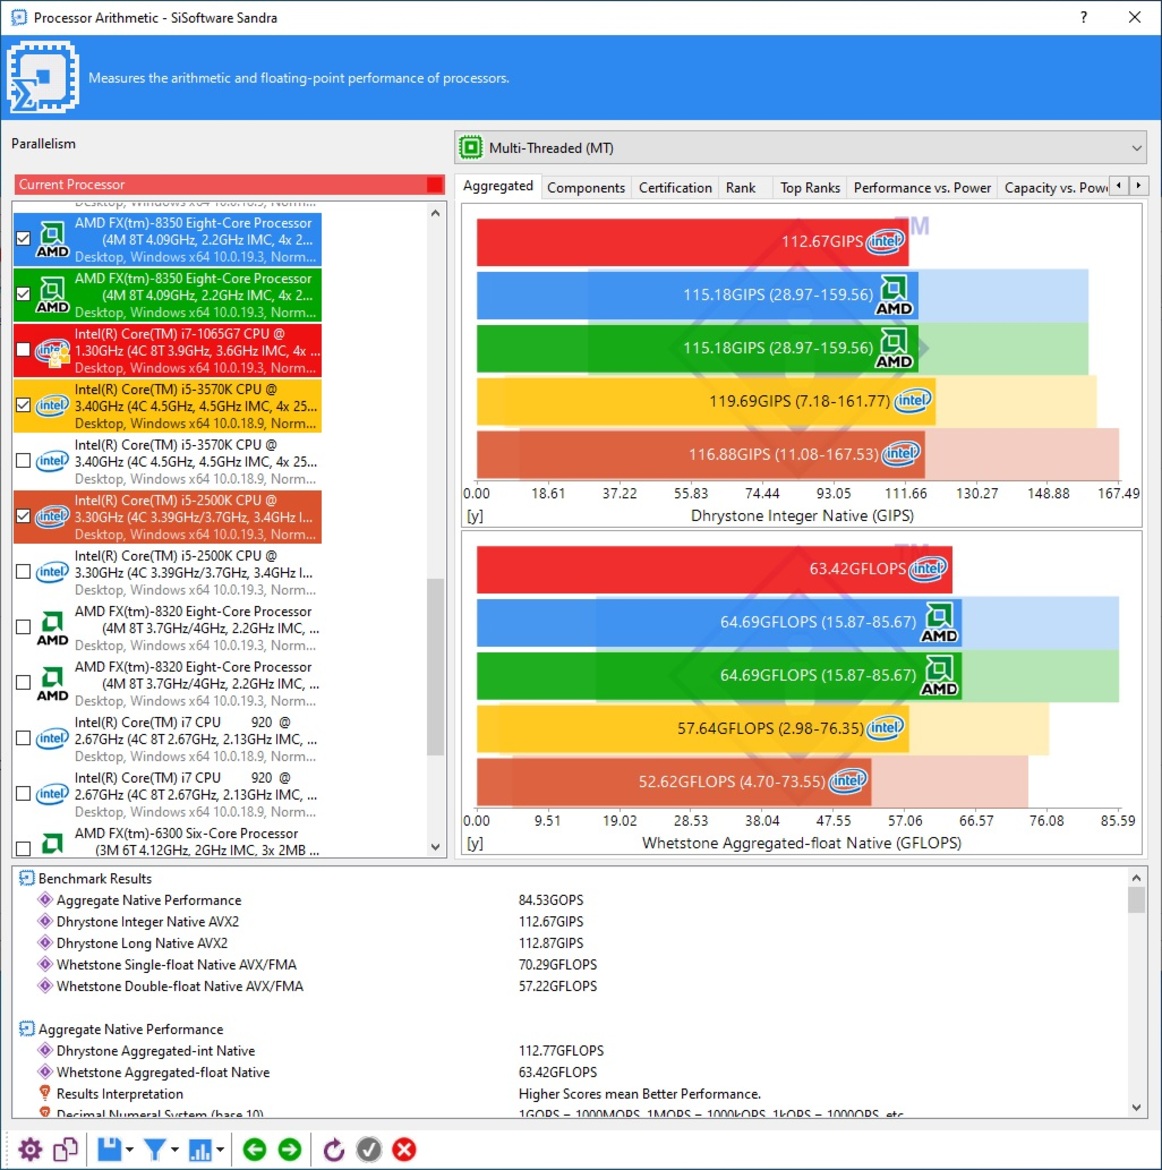Screen dimensions: 1162x1170
Task: Select the Aggregate Native Performance 84.53GOPS value
Action: (551, 900)
